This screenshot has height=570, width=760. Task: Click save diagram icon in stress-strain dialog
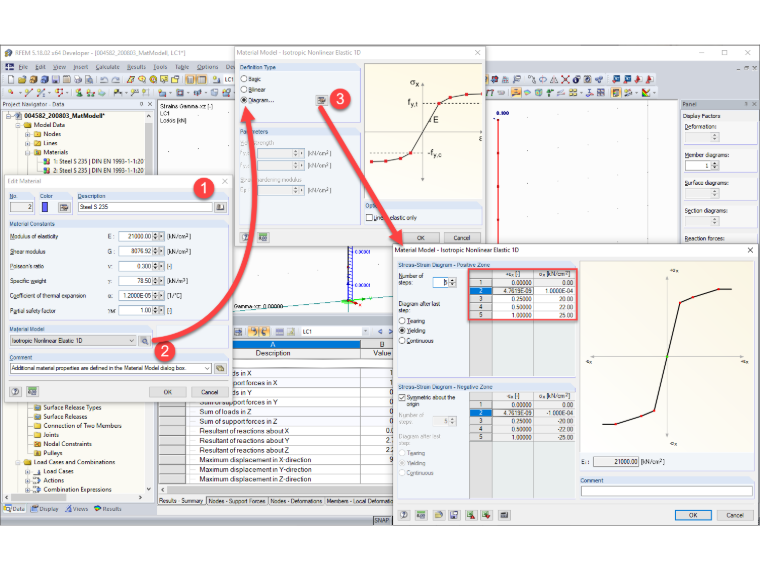(x=454, y=515)
